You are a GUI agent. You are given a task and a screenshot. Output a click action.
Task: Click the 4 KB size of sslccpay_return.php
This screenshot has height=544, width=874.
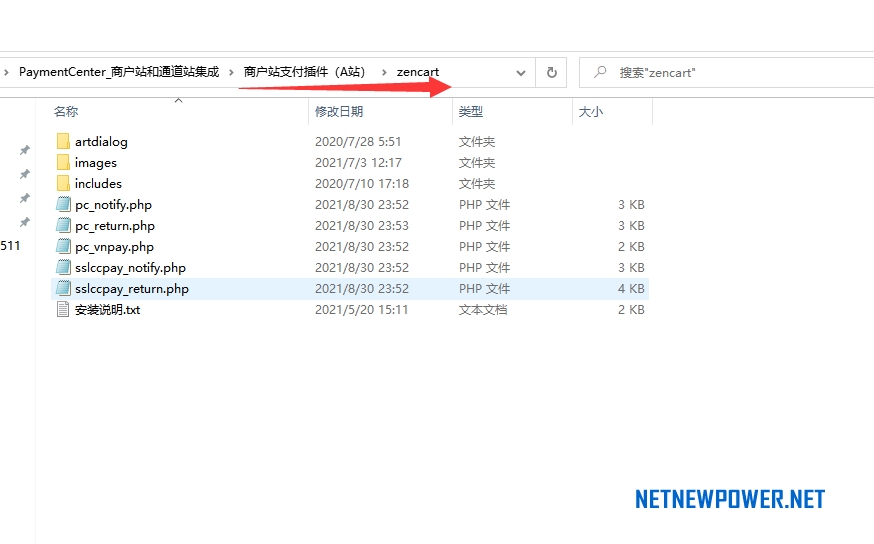[631, 289]
